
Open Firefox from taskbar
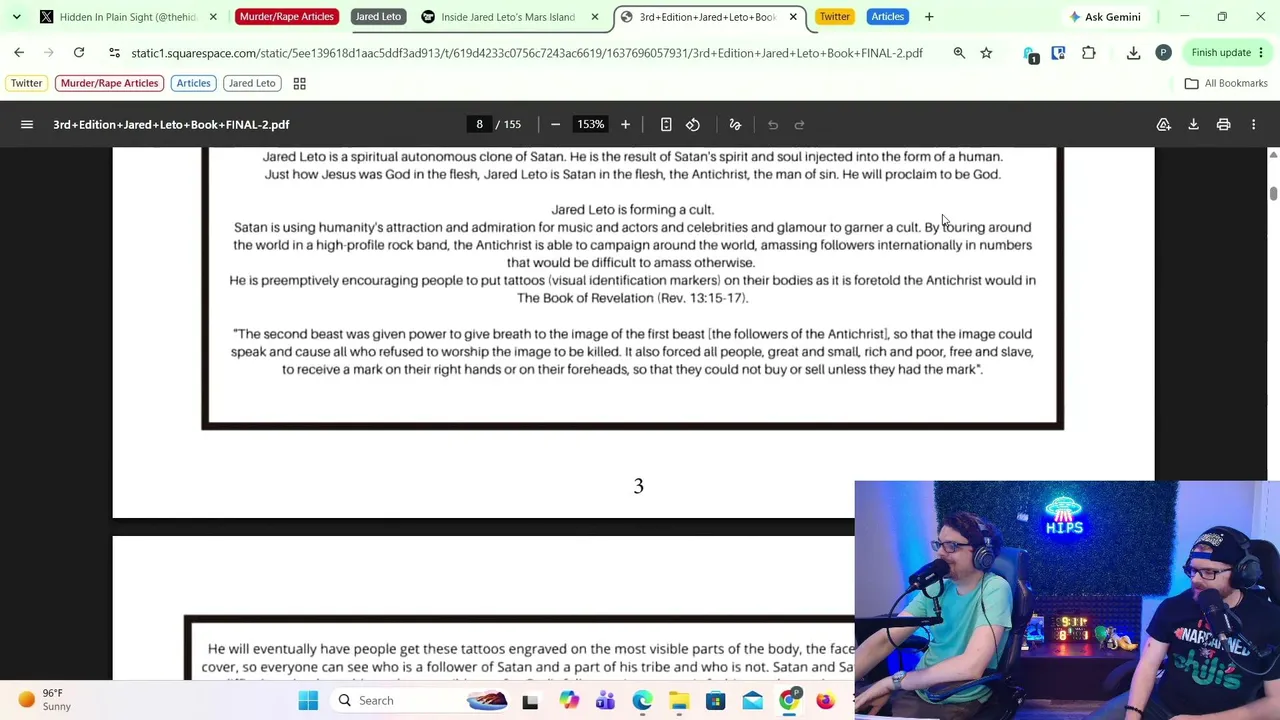click(825, 701)
